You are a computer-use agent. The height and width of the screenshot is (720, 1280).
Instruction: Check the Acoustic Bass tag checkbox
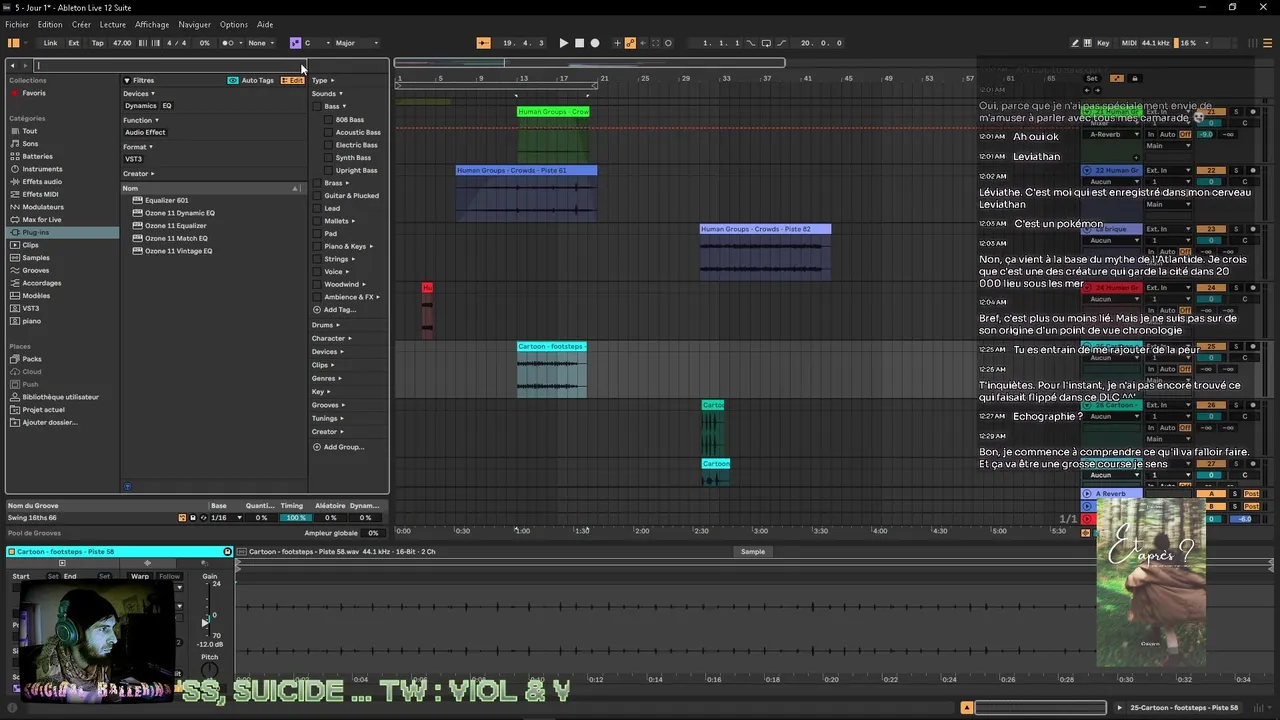click(x=328, y=132)
